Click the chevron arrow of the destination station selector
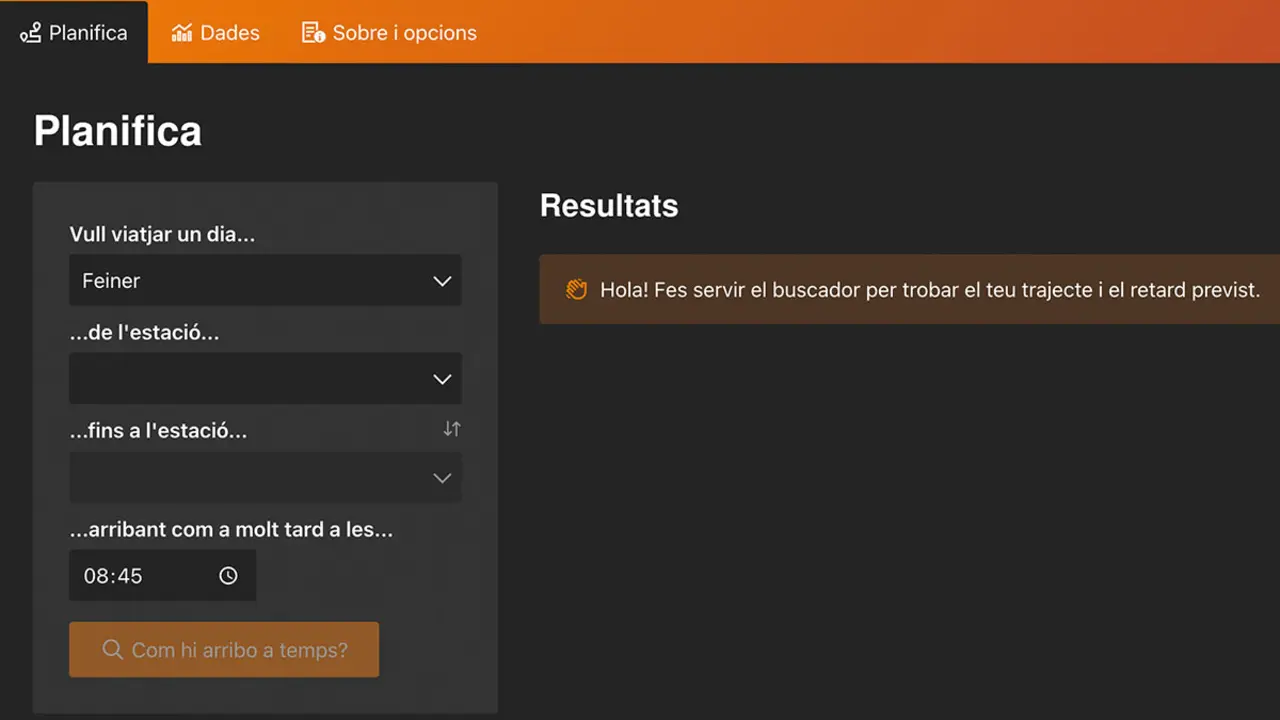The height and width of the screenshot is (720, 1280). [442, 478]
